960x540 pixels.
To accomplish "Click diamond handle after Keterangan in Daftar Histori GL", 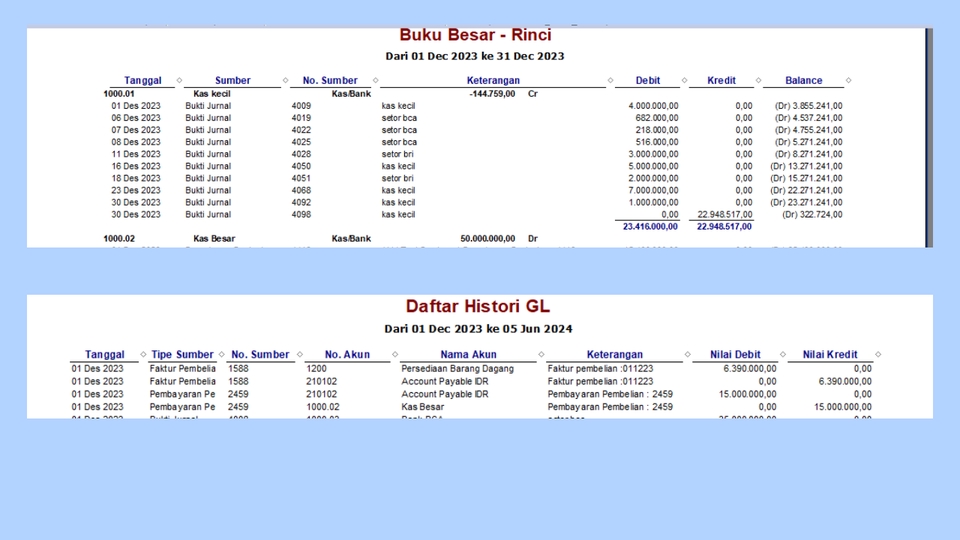I will tap(688, 354).
